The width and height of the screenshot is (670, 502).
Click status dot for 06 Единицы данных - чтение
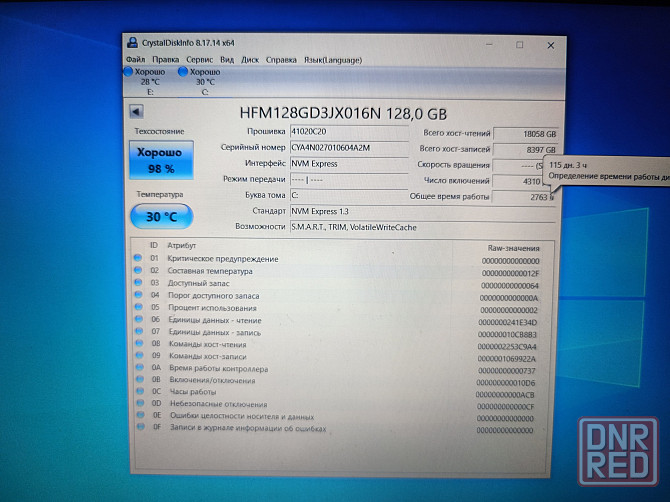click(x=139, y=319)
